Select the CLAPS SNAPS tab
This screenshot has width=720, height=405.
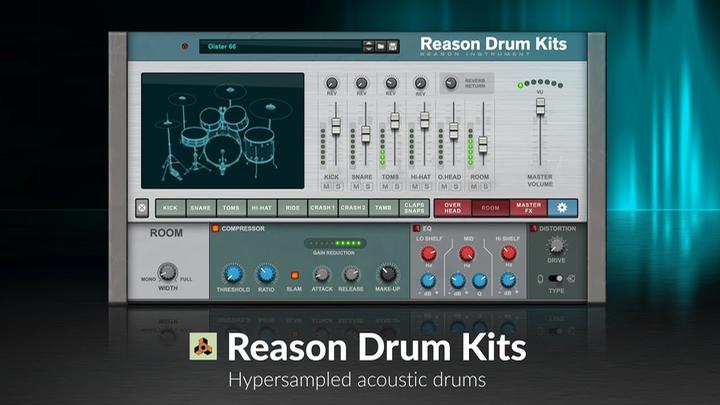(x=414, y=208)
